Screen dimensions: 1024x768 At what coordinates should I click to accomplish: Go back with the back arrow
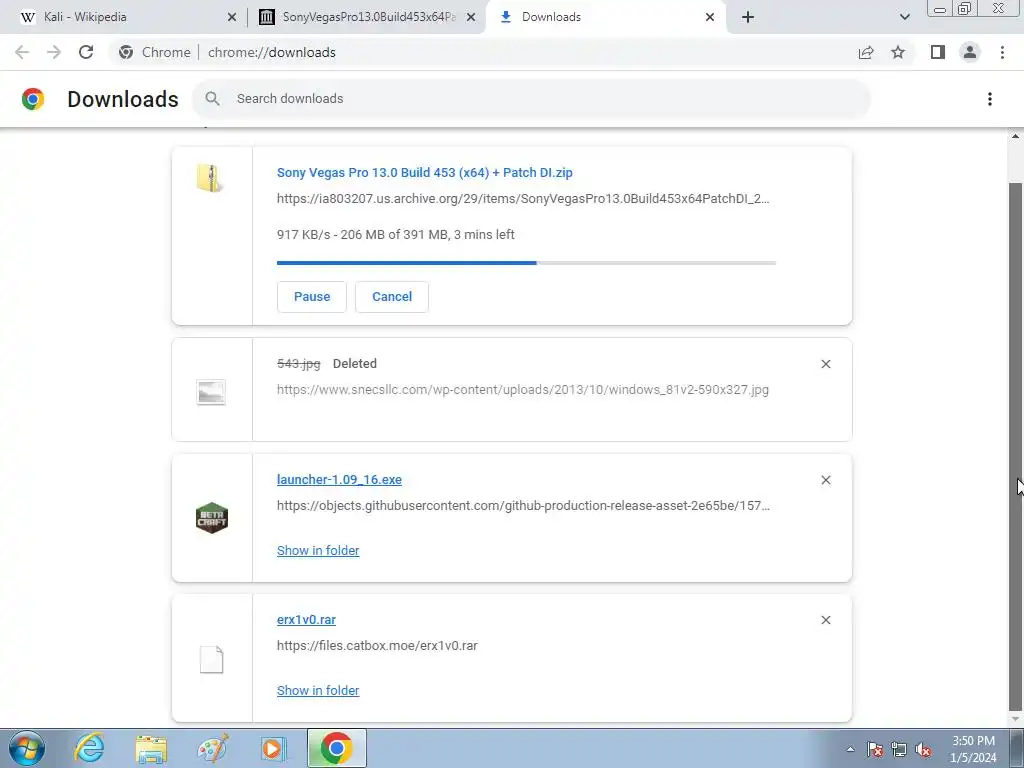(x=22, y=52)
